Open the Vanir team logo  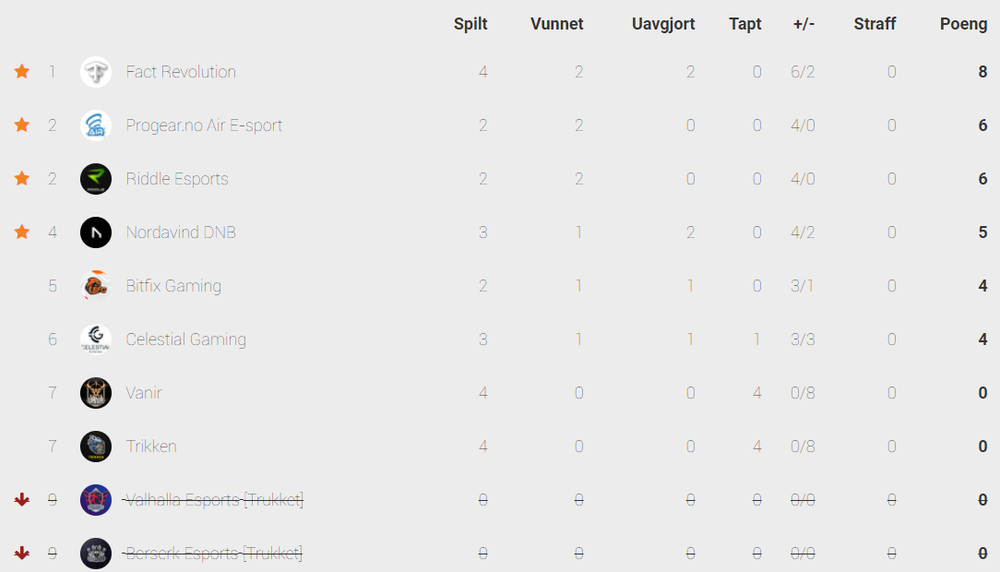pyautogui.click(x=96, y=393)
